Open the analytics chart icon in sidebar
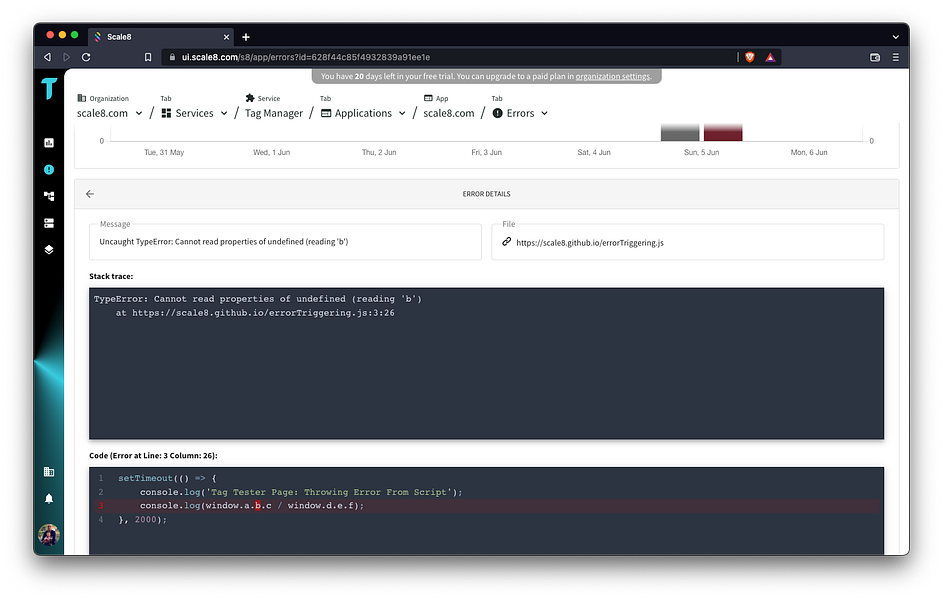The width and height of the screenshot is (943, 600). [49, 142]
